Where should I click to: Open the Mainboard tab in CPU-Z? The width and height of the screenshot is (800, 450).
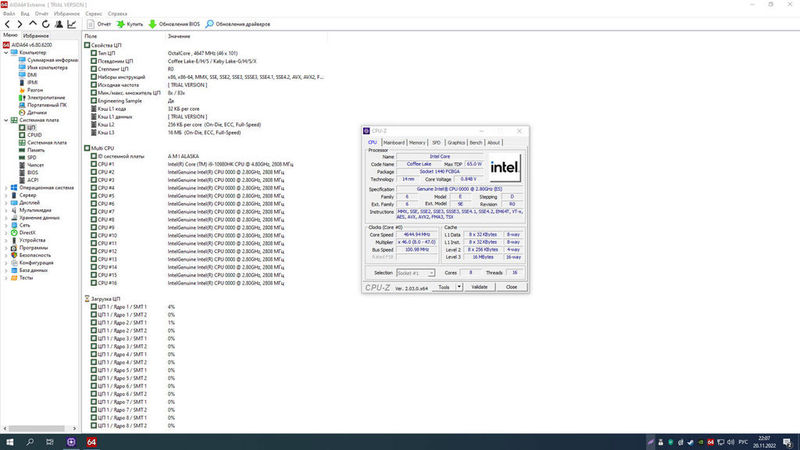tap(393, 143)
